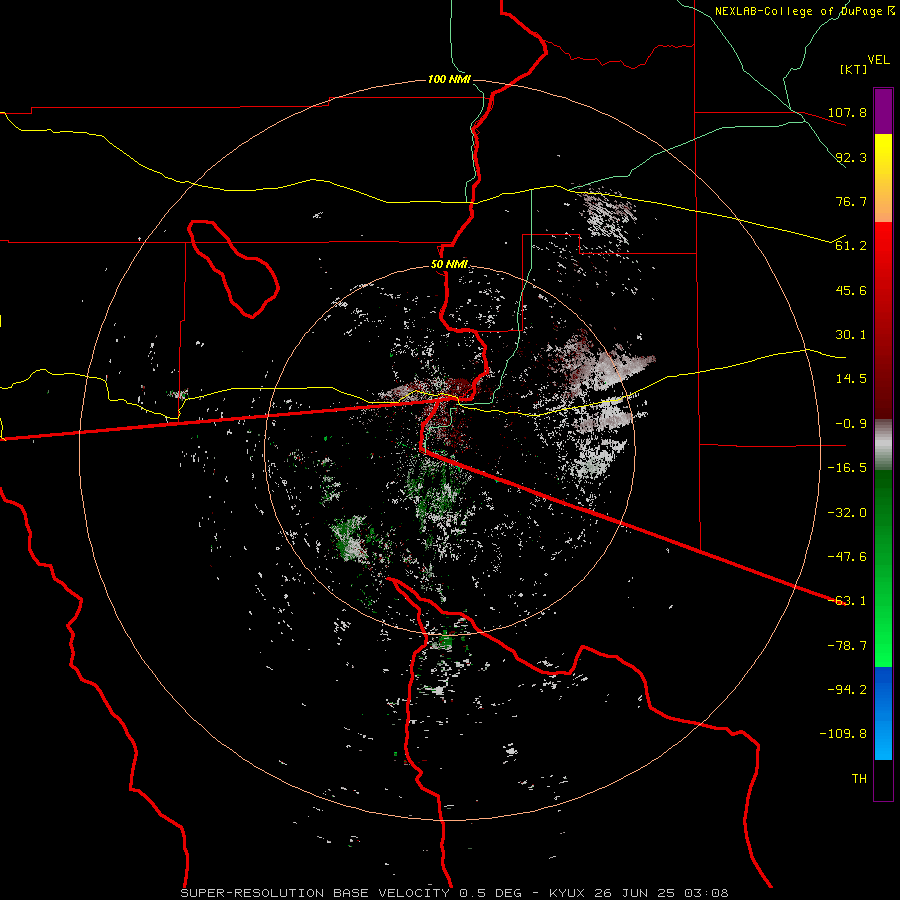Select the KYUX station identifier

(567, 893)
